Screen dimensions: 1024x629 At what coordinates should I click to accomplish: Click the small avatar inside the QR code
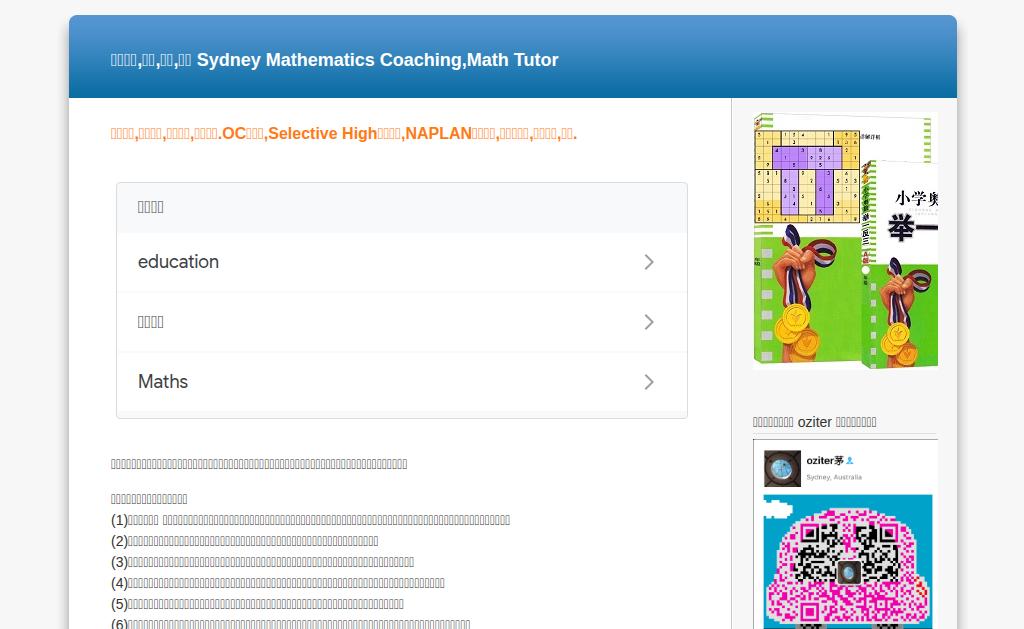849,573
